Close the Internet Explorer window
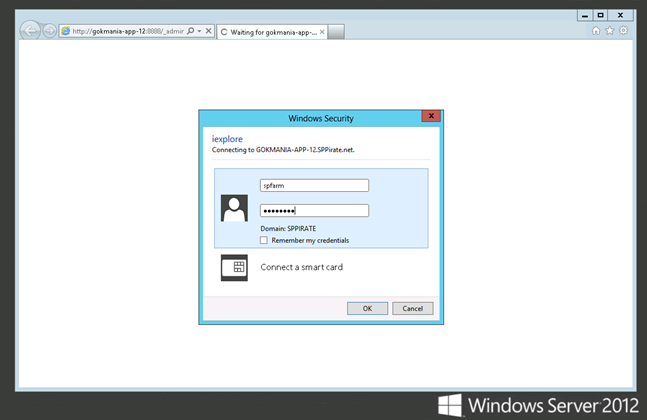 coord(621,15)
